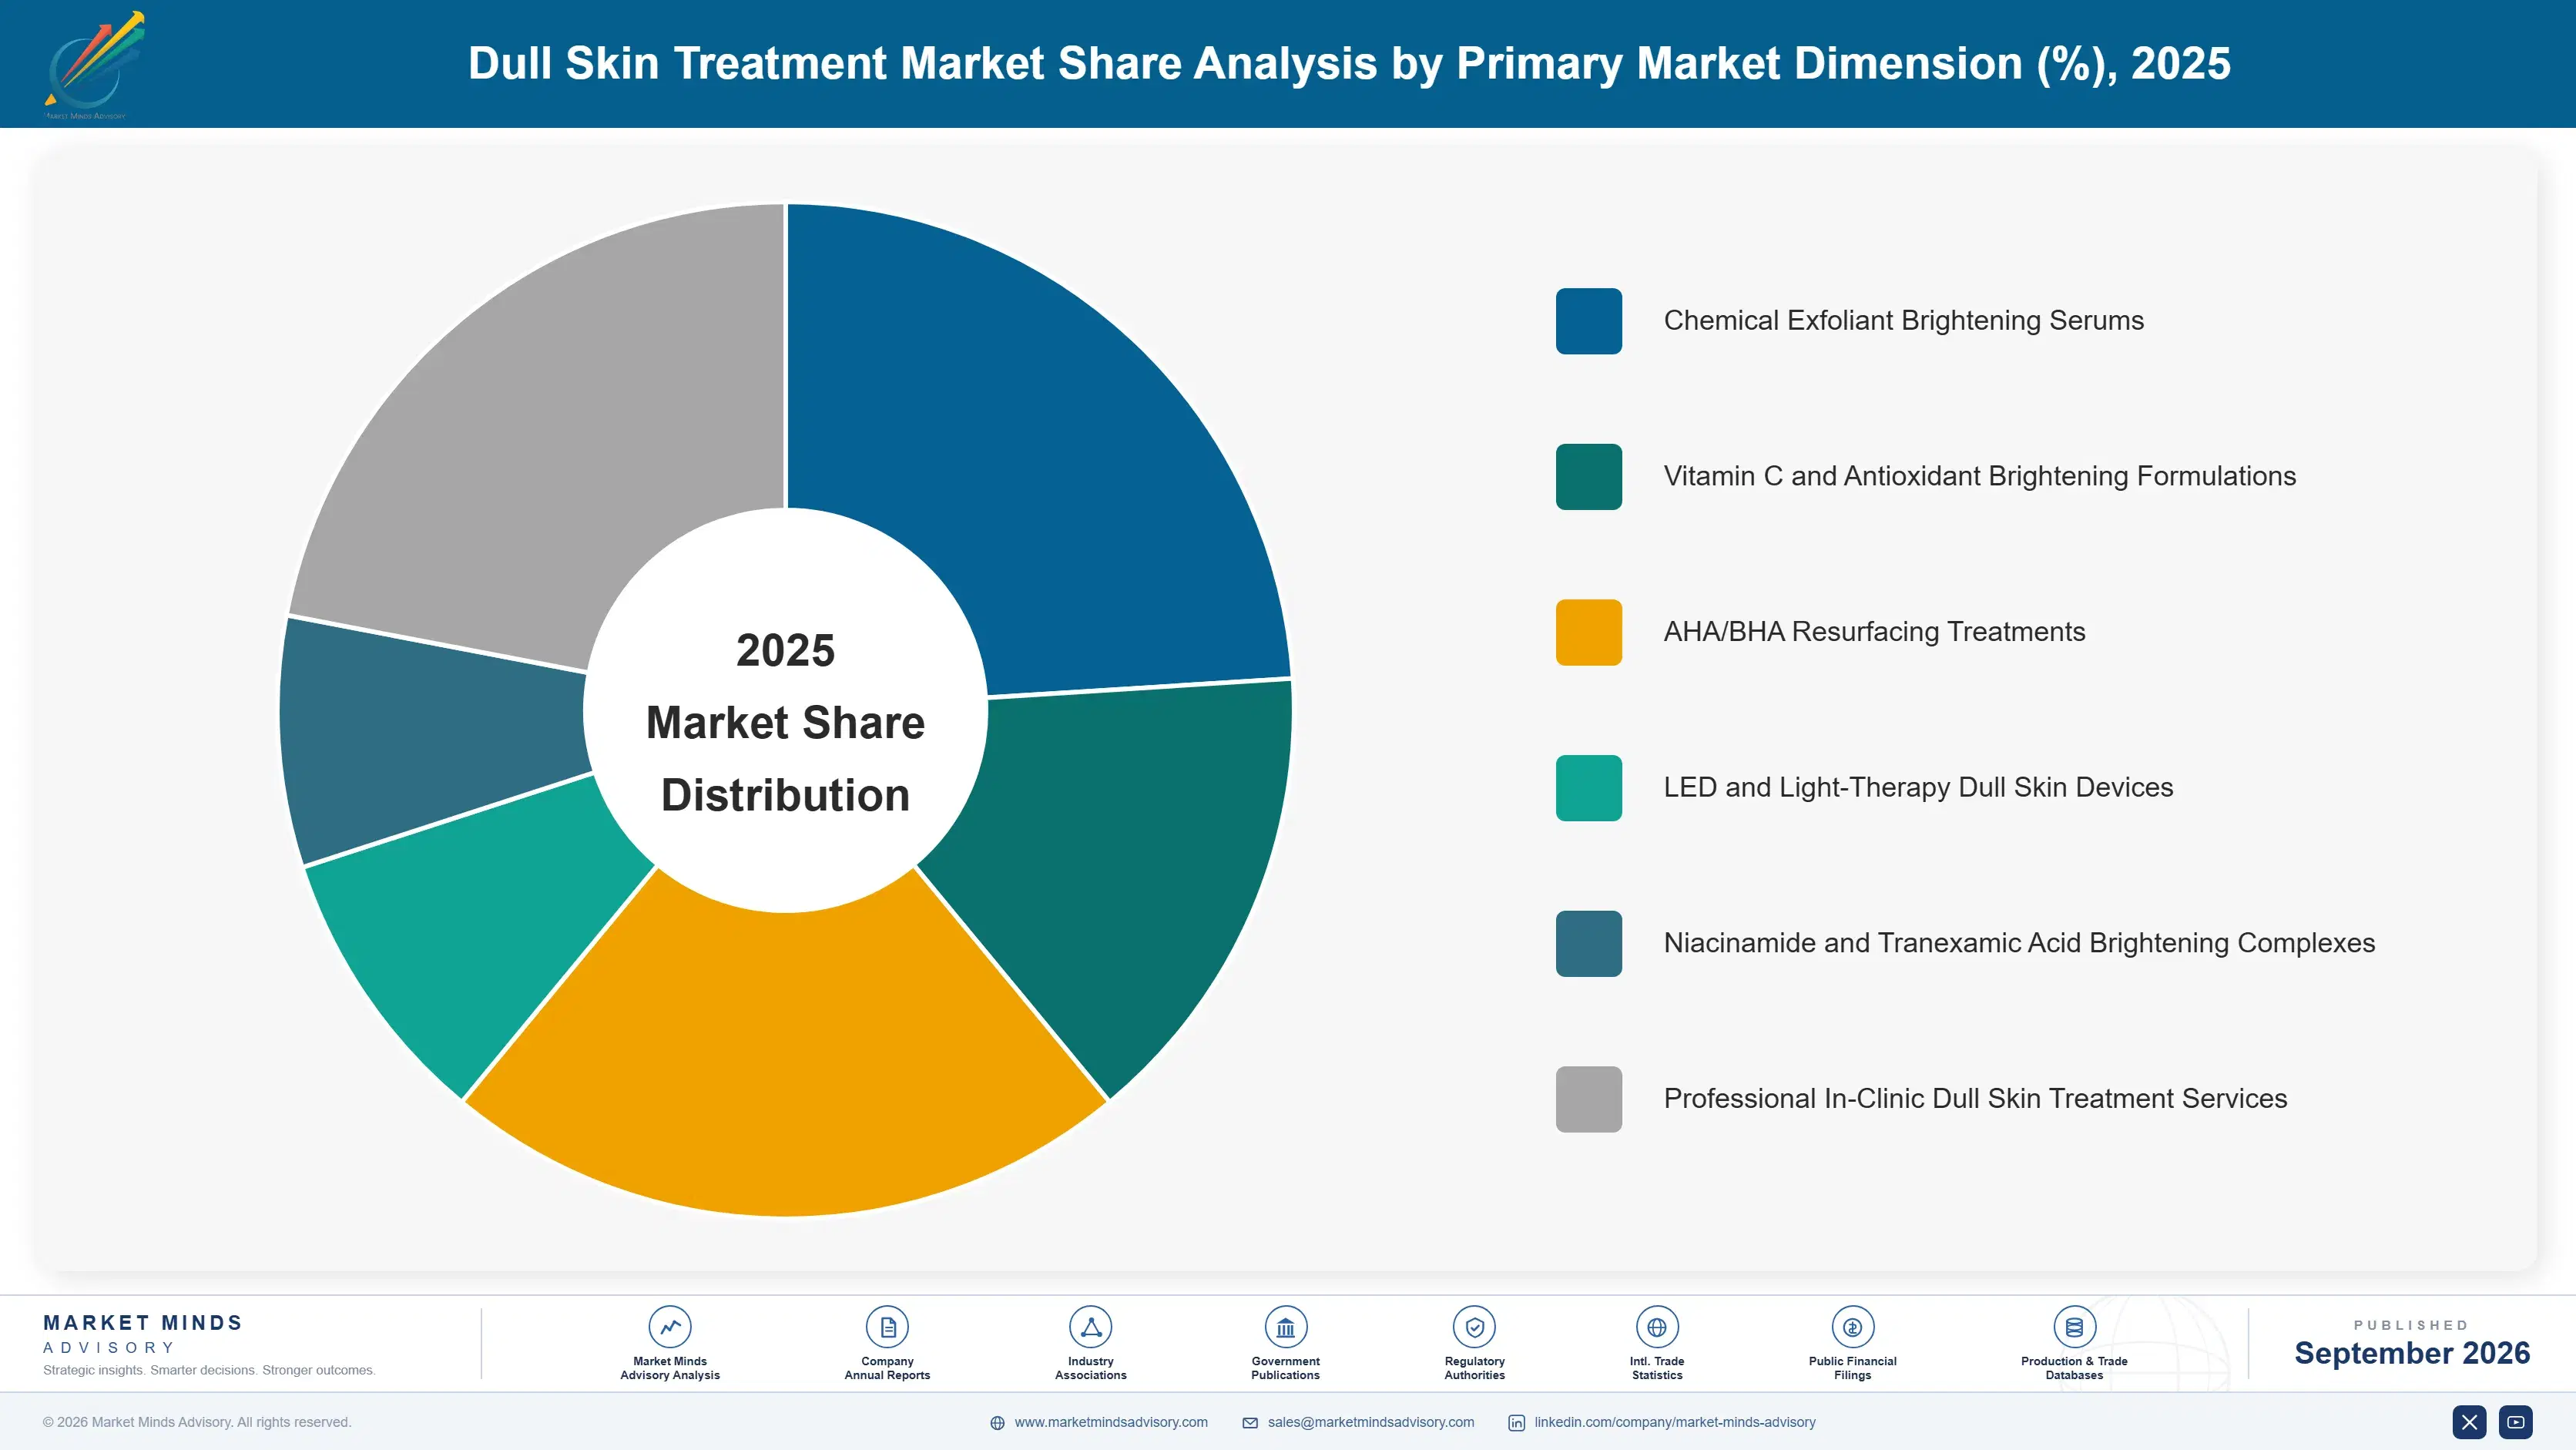Click legend text 'Professional In-Clinic Dull Skin Treatment Services'
This screenshot has height=1450, width=2576.
pyautogui.click(x=1975, y=1099)
